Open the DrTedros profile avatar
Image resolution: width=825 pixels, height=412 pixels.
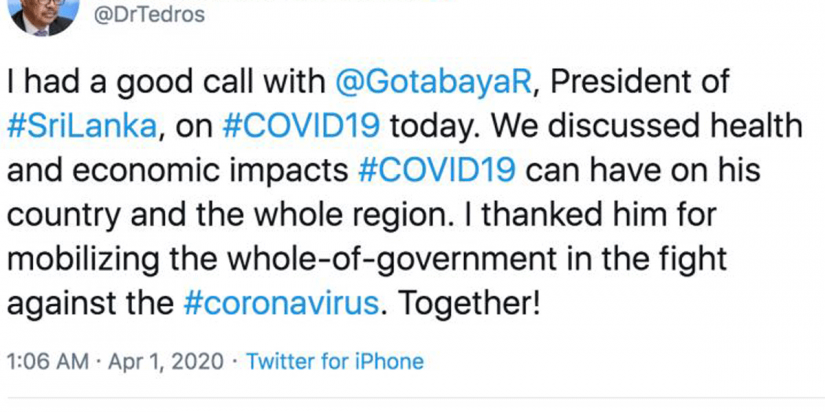tap(42, 15)
